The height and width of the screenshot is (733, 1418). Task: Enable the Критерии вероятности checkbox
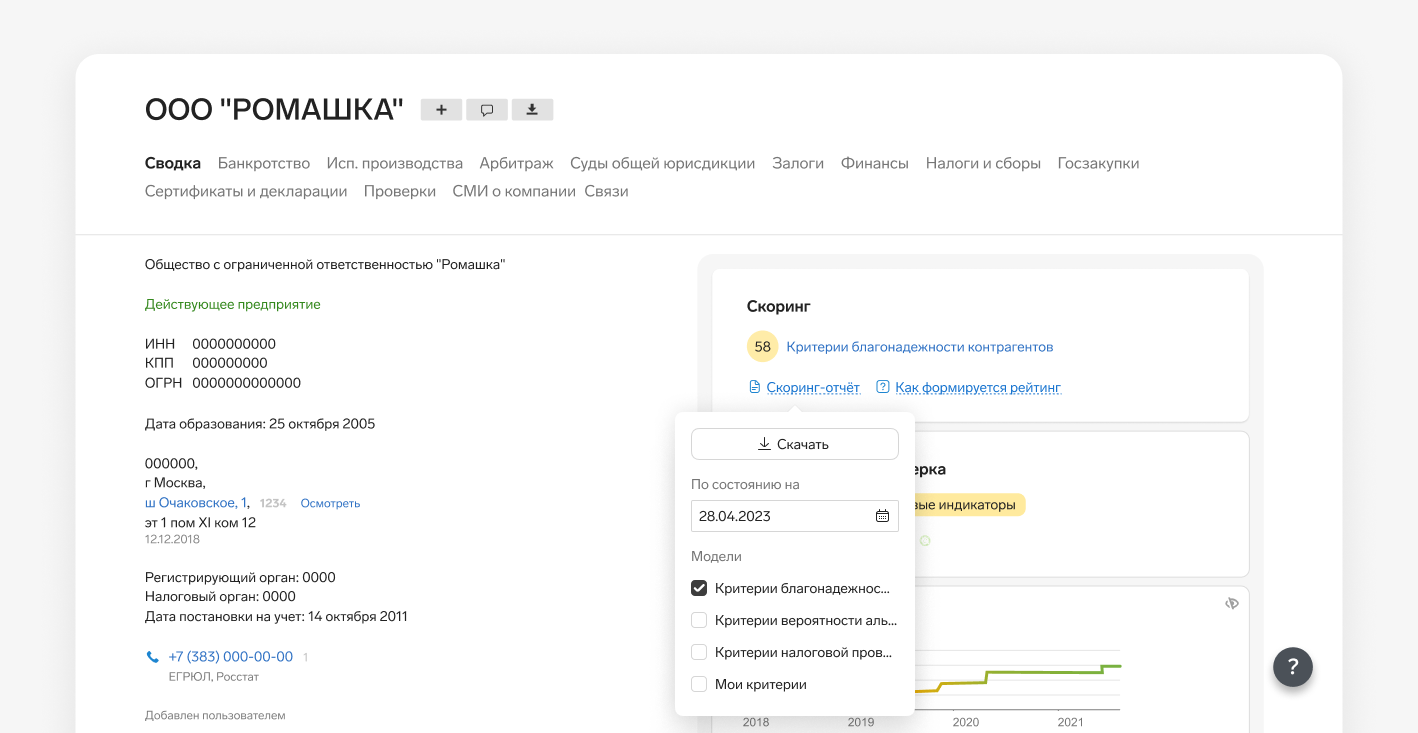click(699, 620)
